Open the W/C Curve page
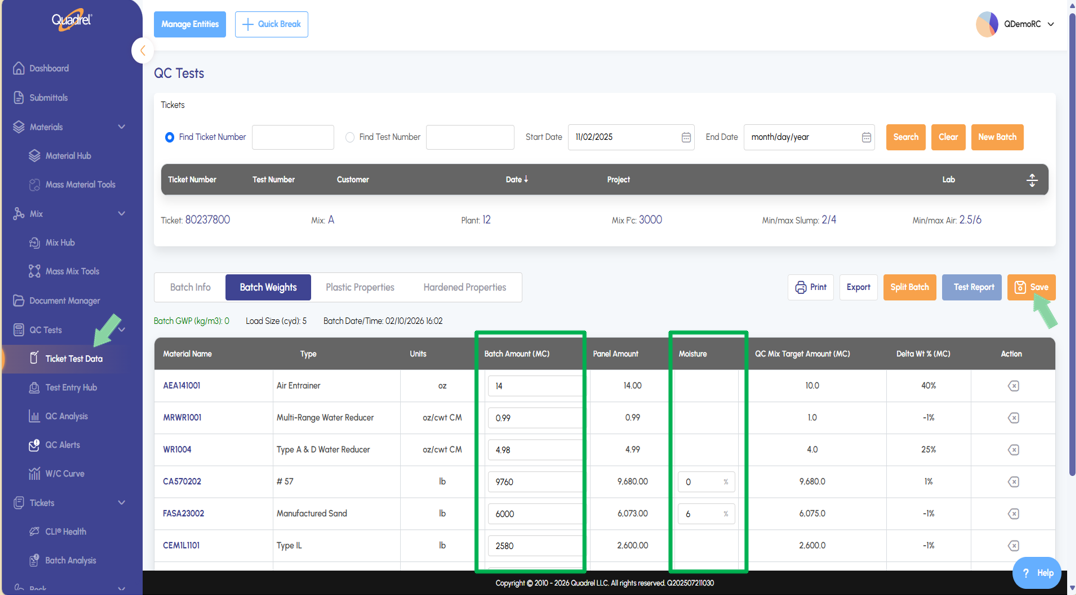 click(64, 474)
